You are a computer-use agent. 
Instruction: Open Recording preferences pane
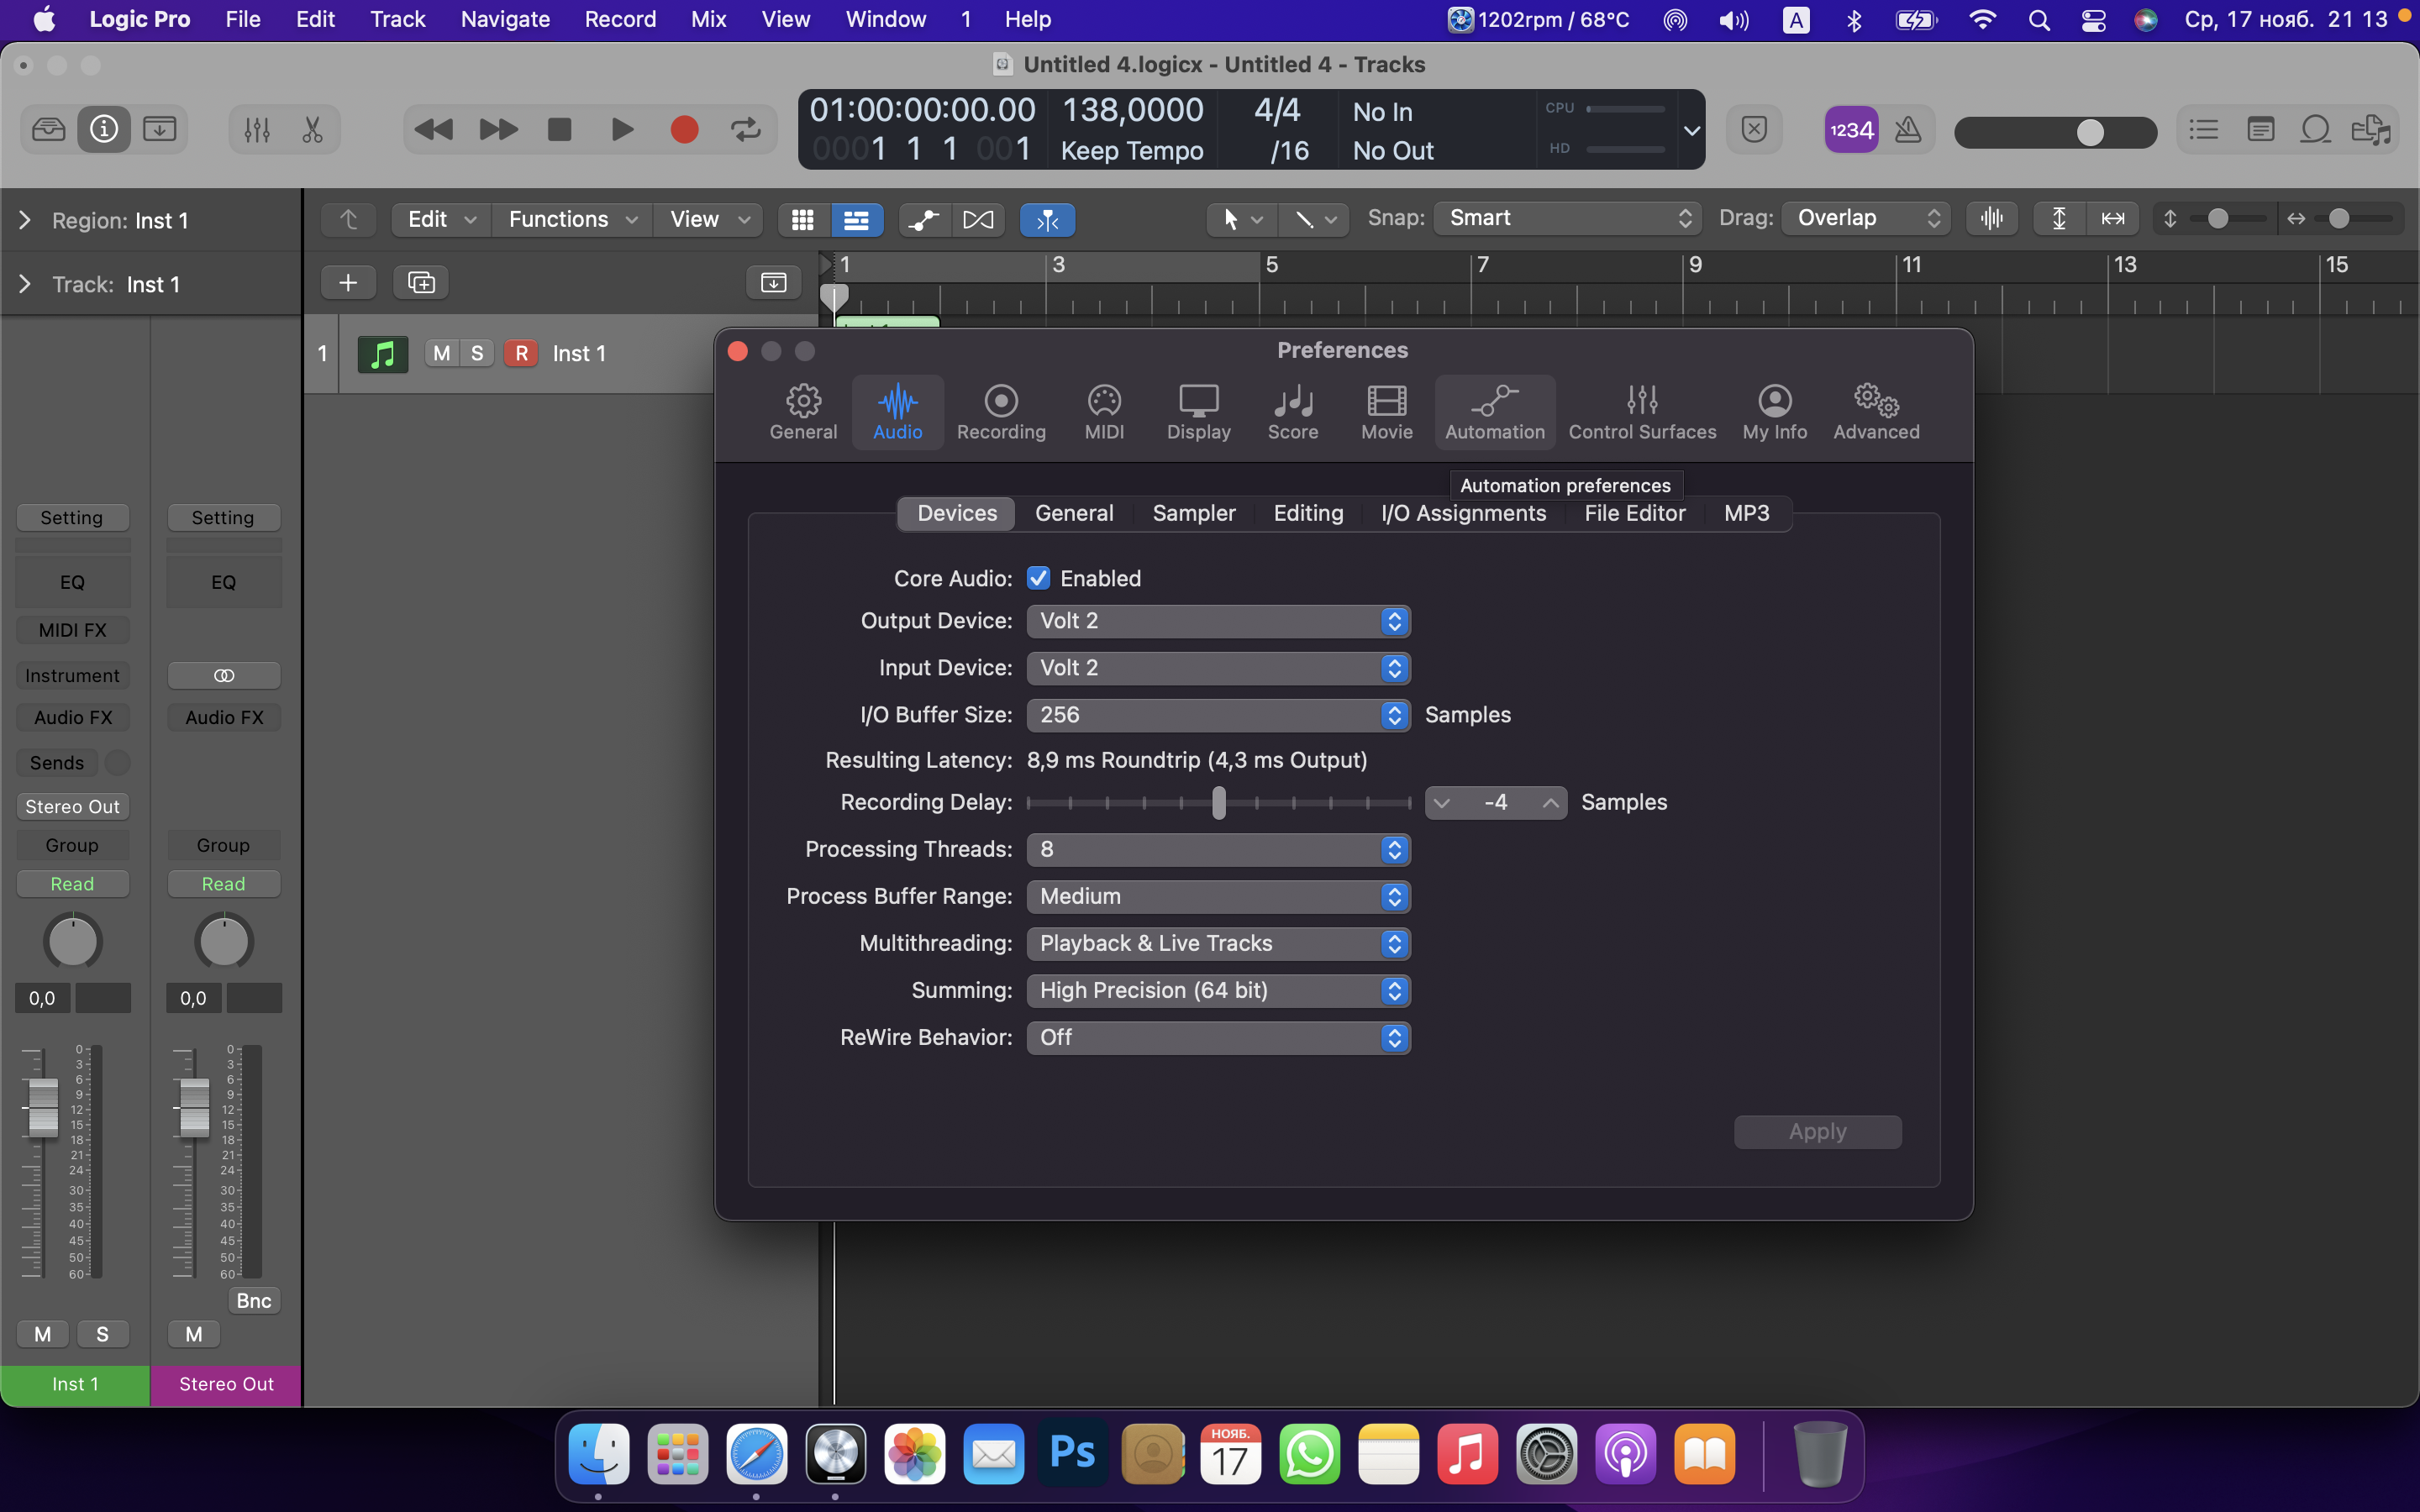[1001, 412]
